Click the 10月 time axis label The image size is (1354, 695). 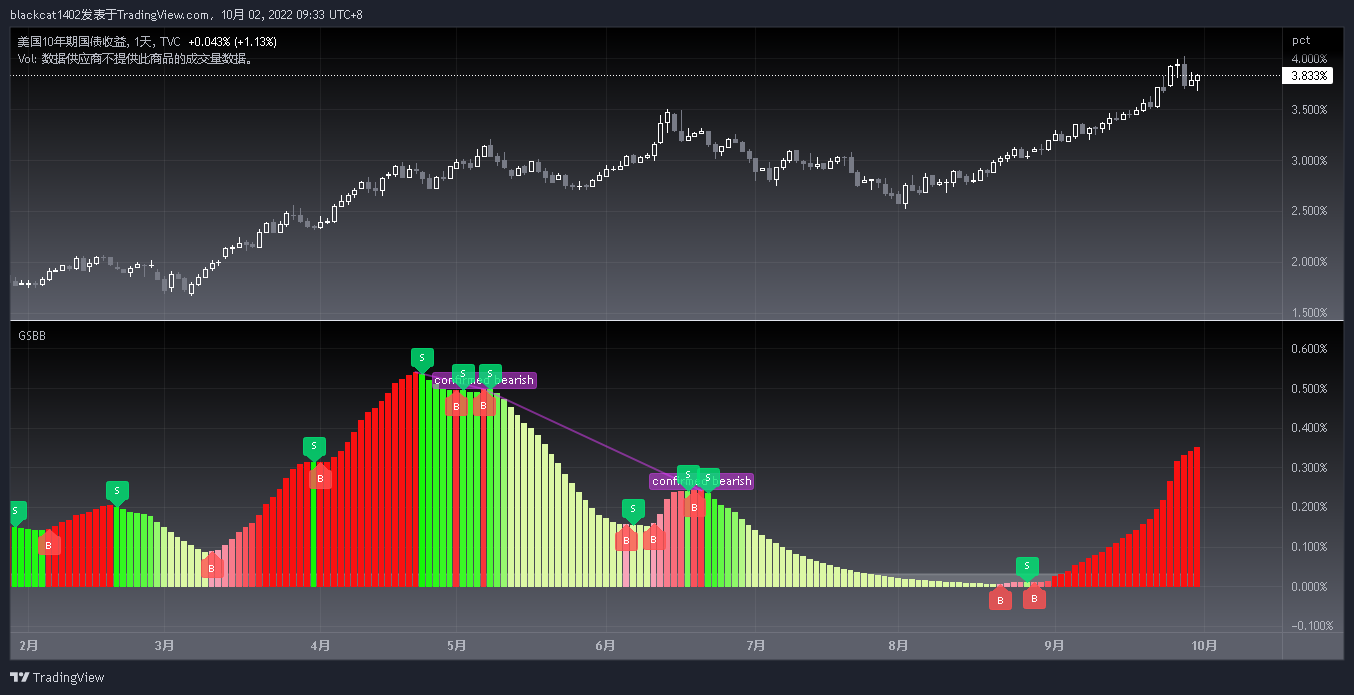pos(1204,646)
